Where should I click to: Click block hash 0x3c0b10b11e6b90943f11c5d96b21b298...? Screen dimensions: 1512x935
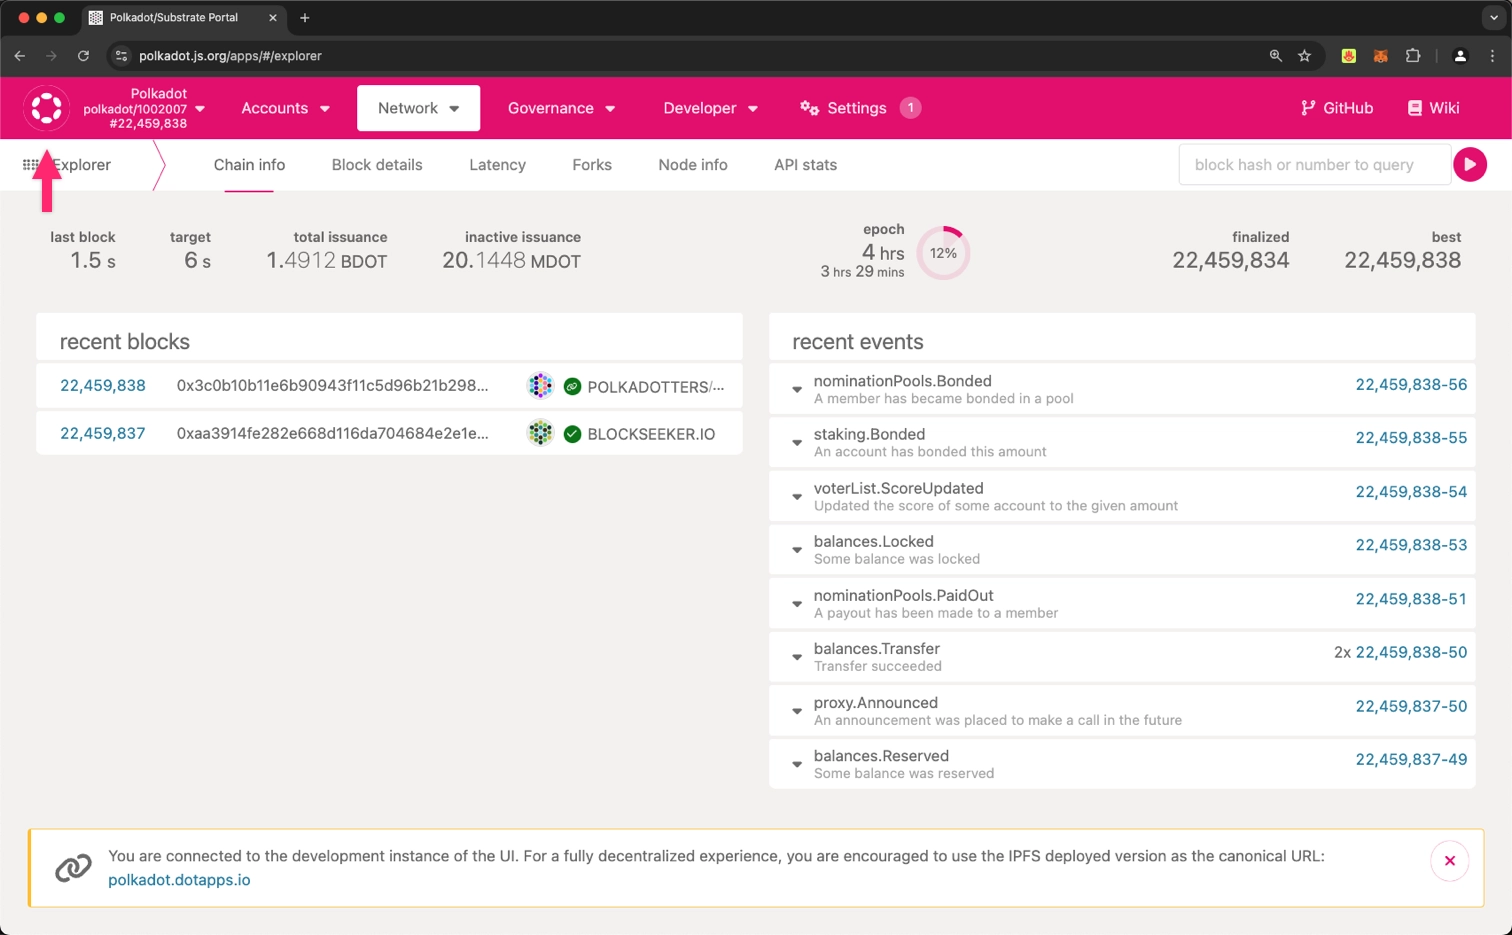[332, 386]
